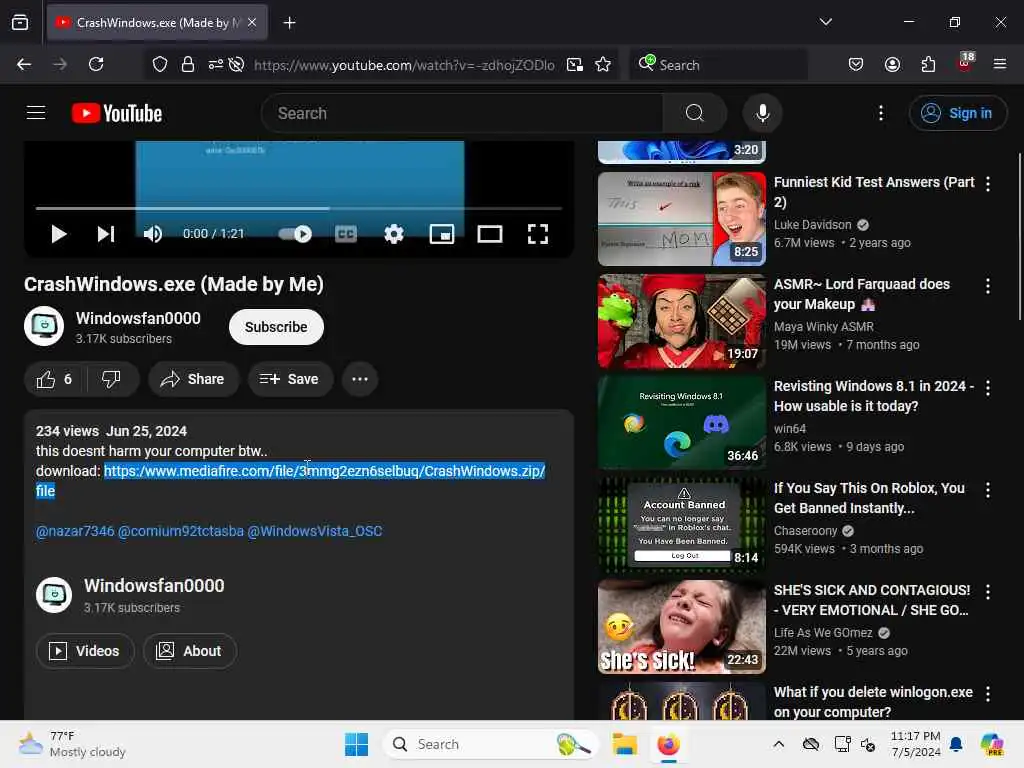Screen dimensions: 1024x768
Task: Share the video
Action: (x=193, y=379)
